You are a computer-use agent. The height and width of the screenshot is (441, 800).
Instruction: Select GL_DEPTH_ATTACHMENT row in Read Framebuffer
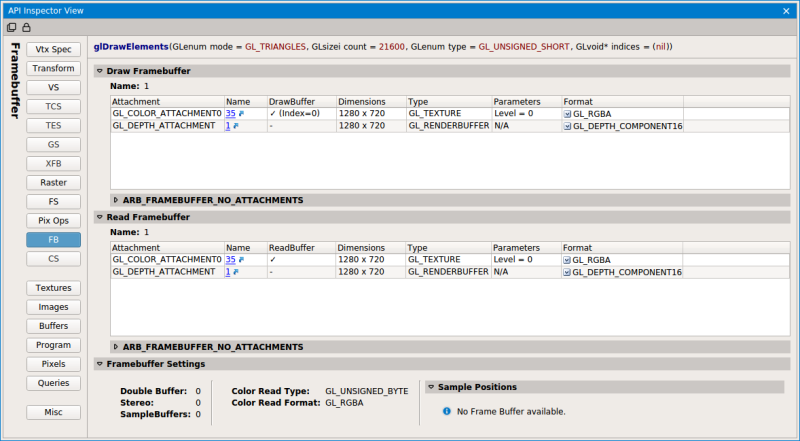click(449, 272)
